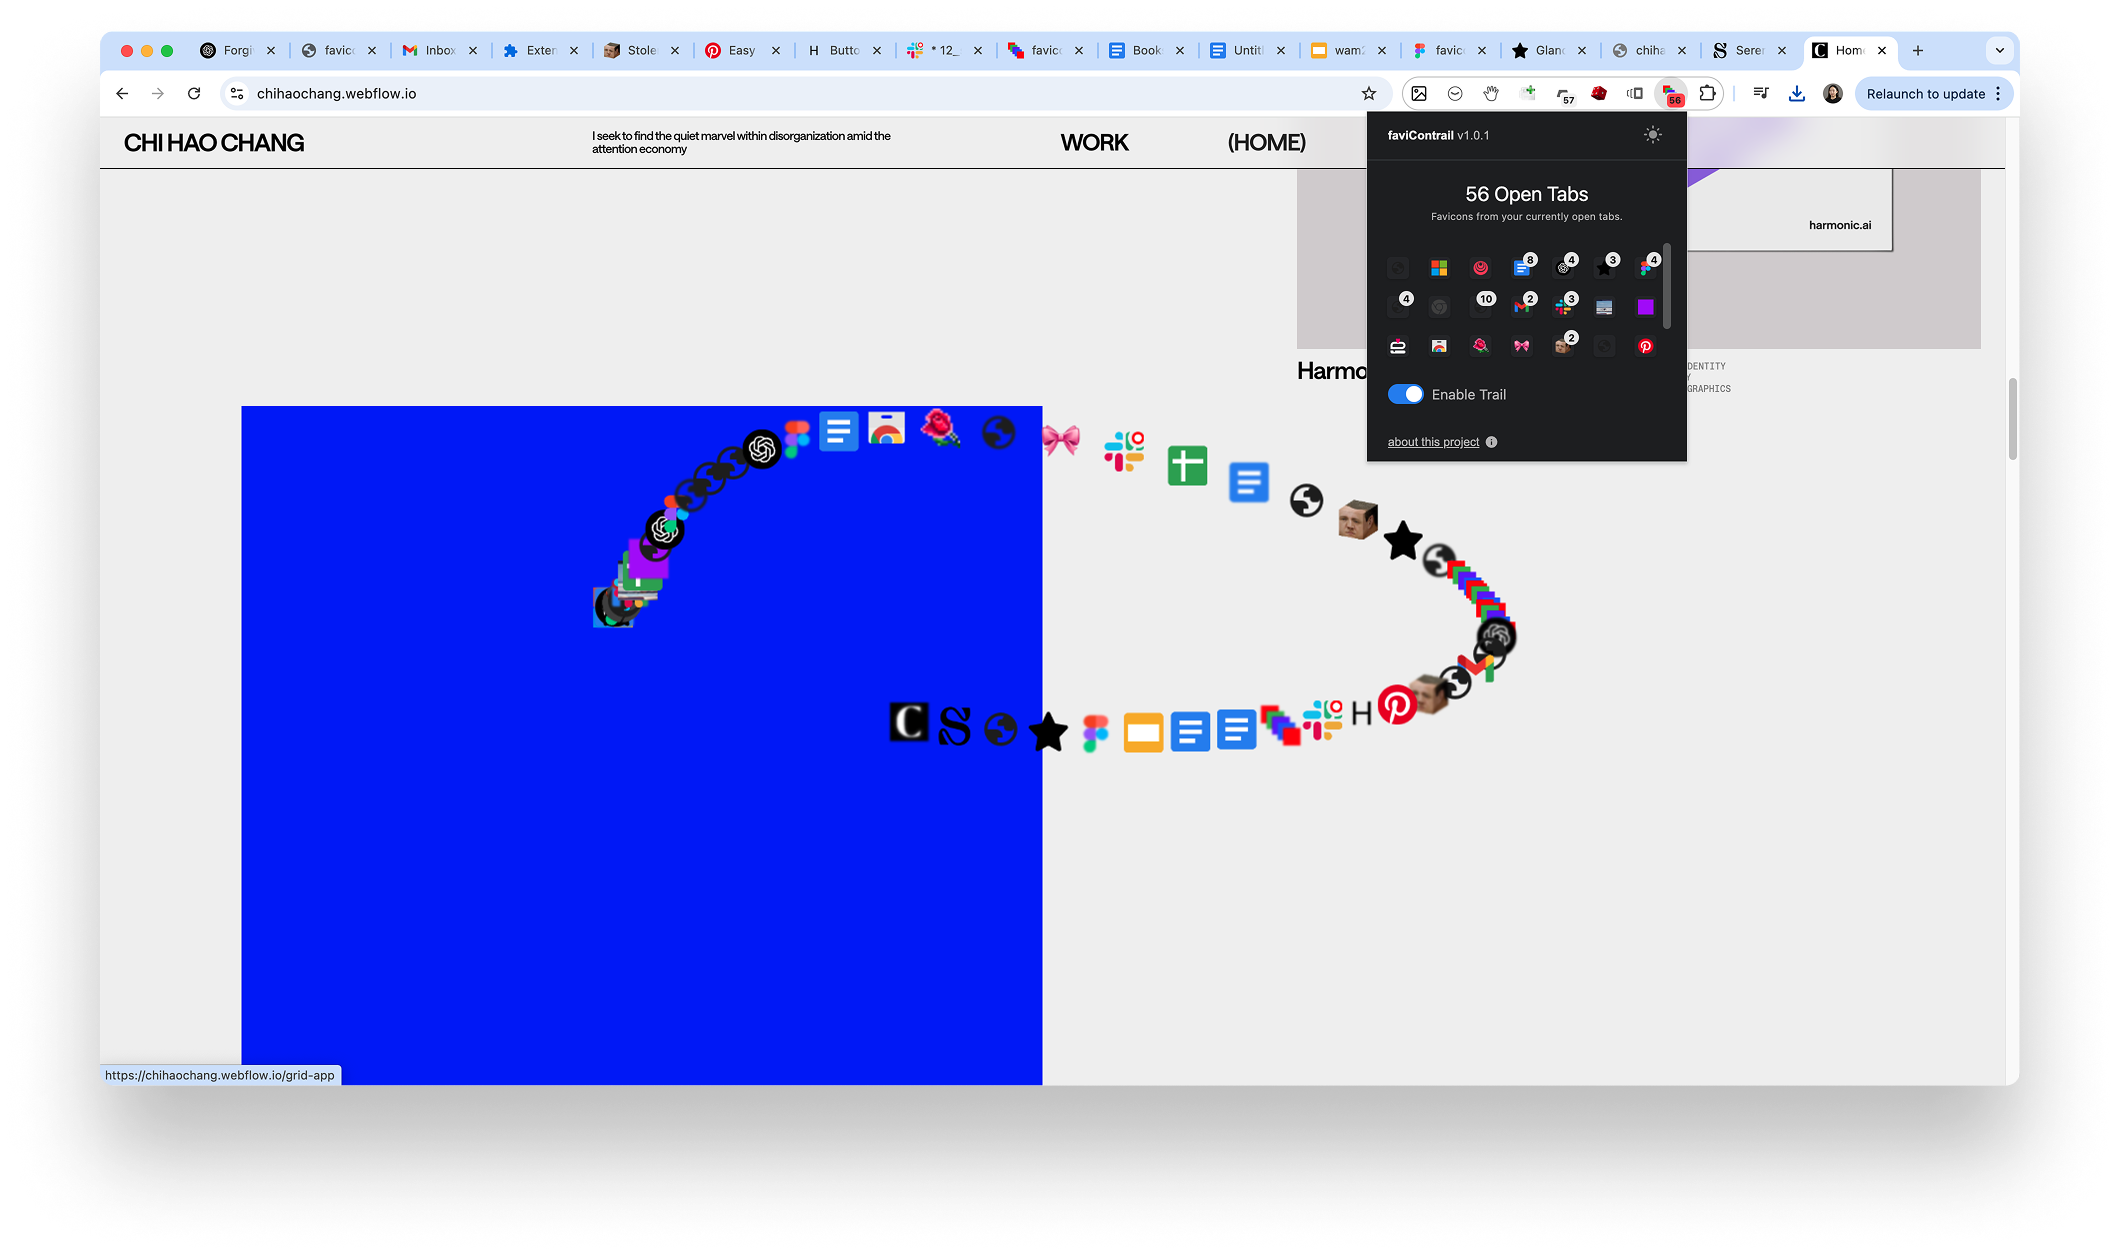The width and height of the screenshot is (2120, 1255).
Task: Toggle the faviContrail light/dark theme sun icon
Action: point(1652,135)
